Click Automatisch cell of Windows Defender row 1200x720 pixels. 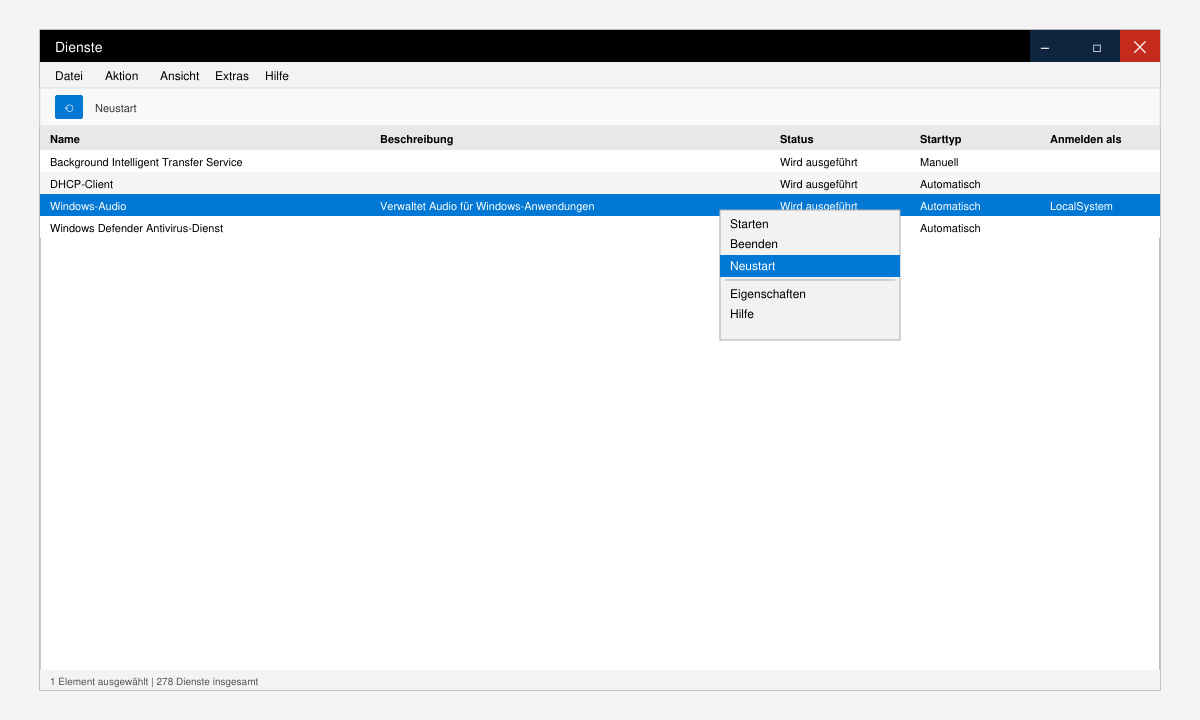coord(950,228)
